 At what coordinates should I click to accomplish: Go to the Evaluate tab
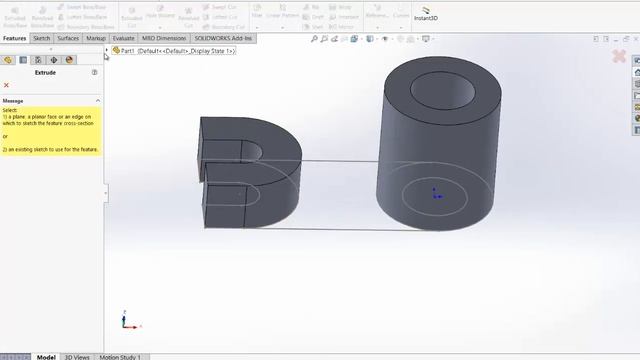coord(123,38)
